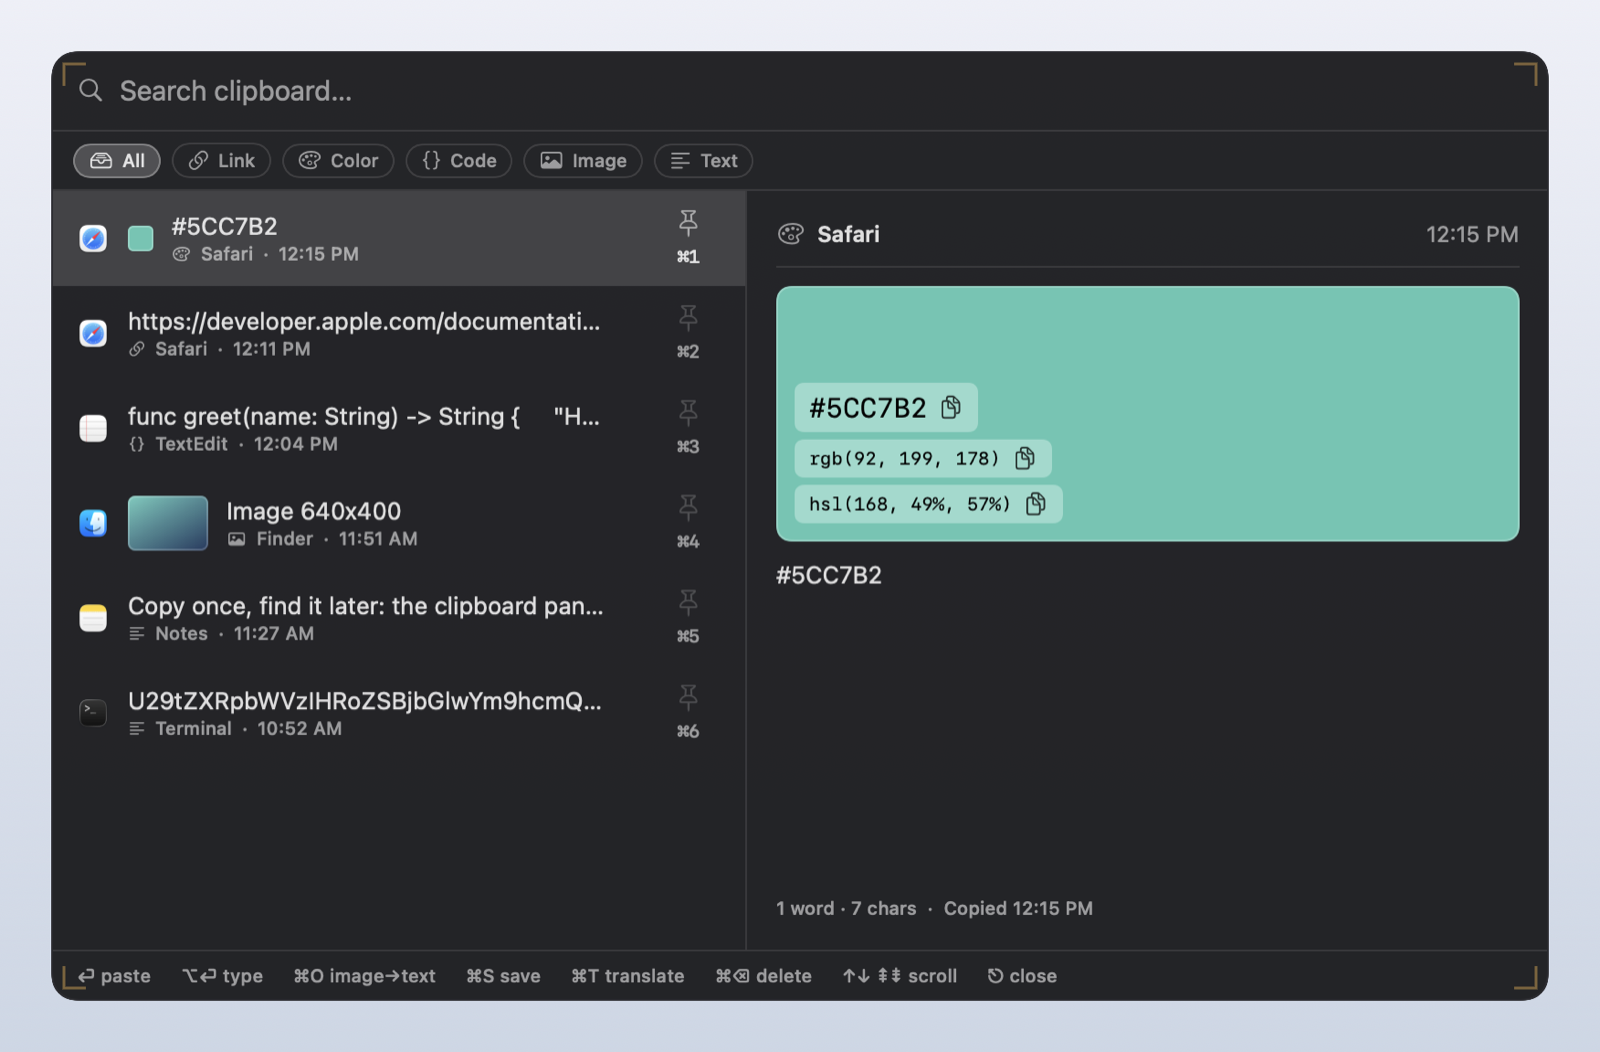Click the link type icon beside Safari 12:11 PM

coord(137,349)
